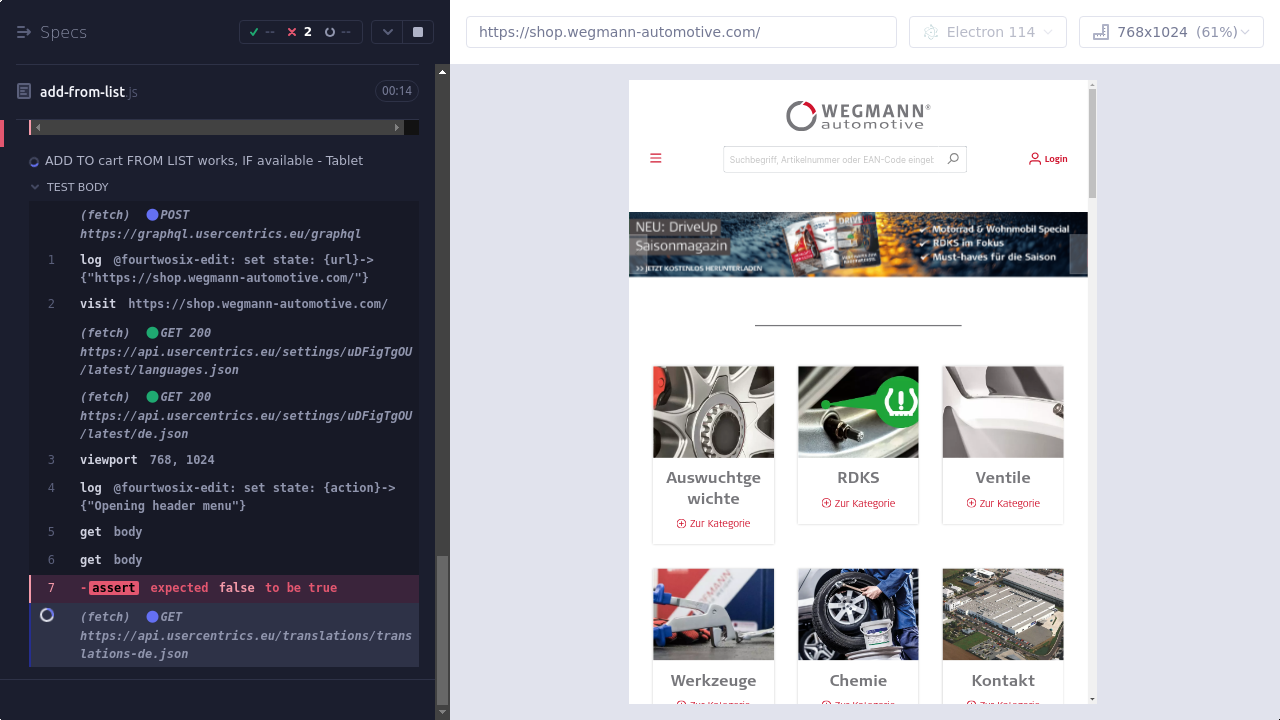Open the 768x1024 viewport size dropdown

click(1171, 32)
